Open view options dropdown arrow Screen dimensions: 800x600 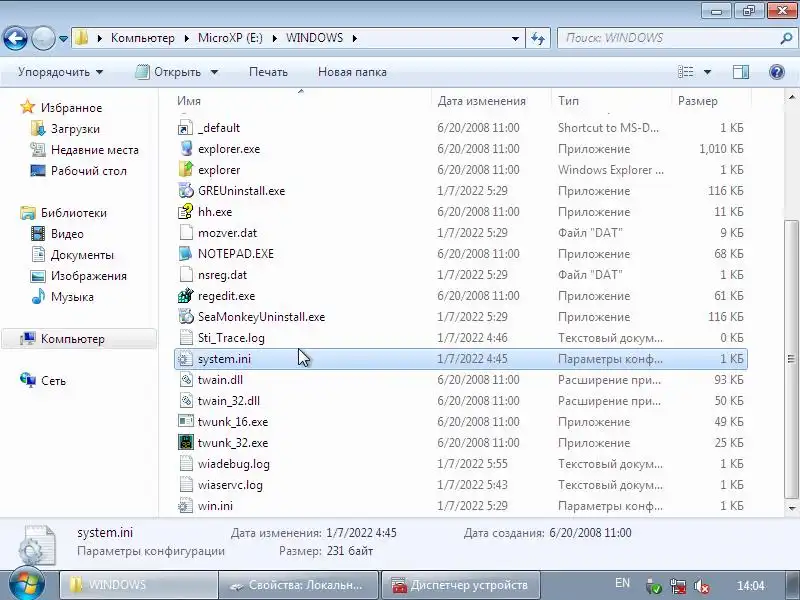pyautogui.click(x=707, y=72)
